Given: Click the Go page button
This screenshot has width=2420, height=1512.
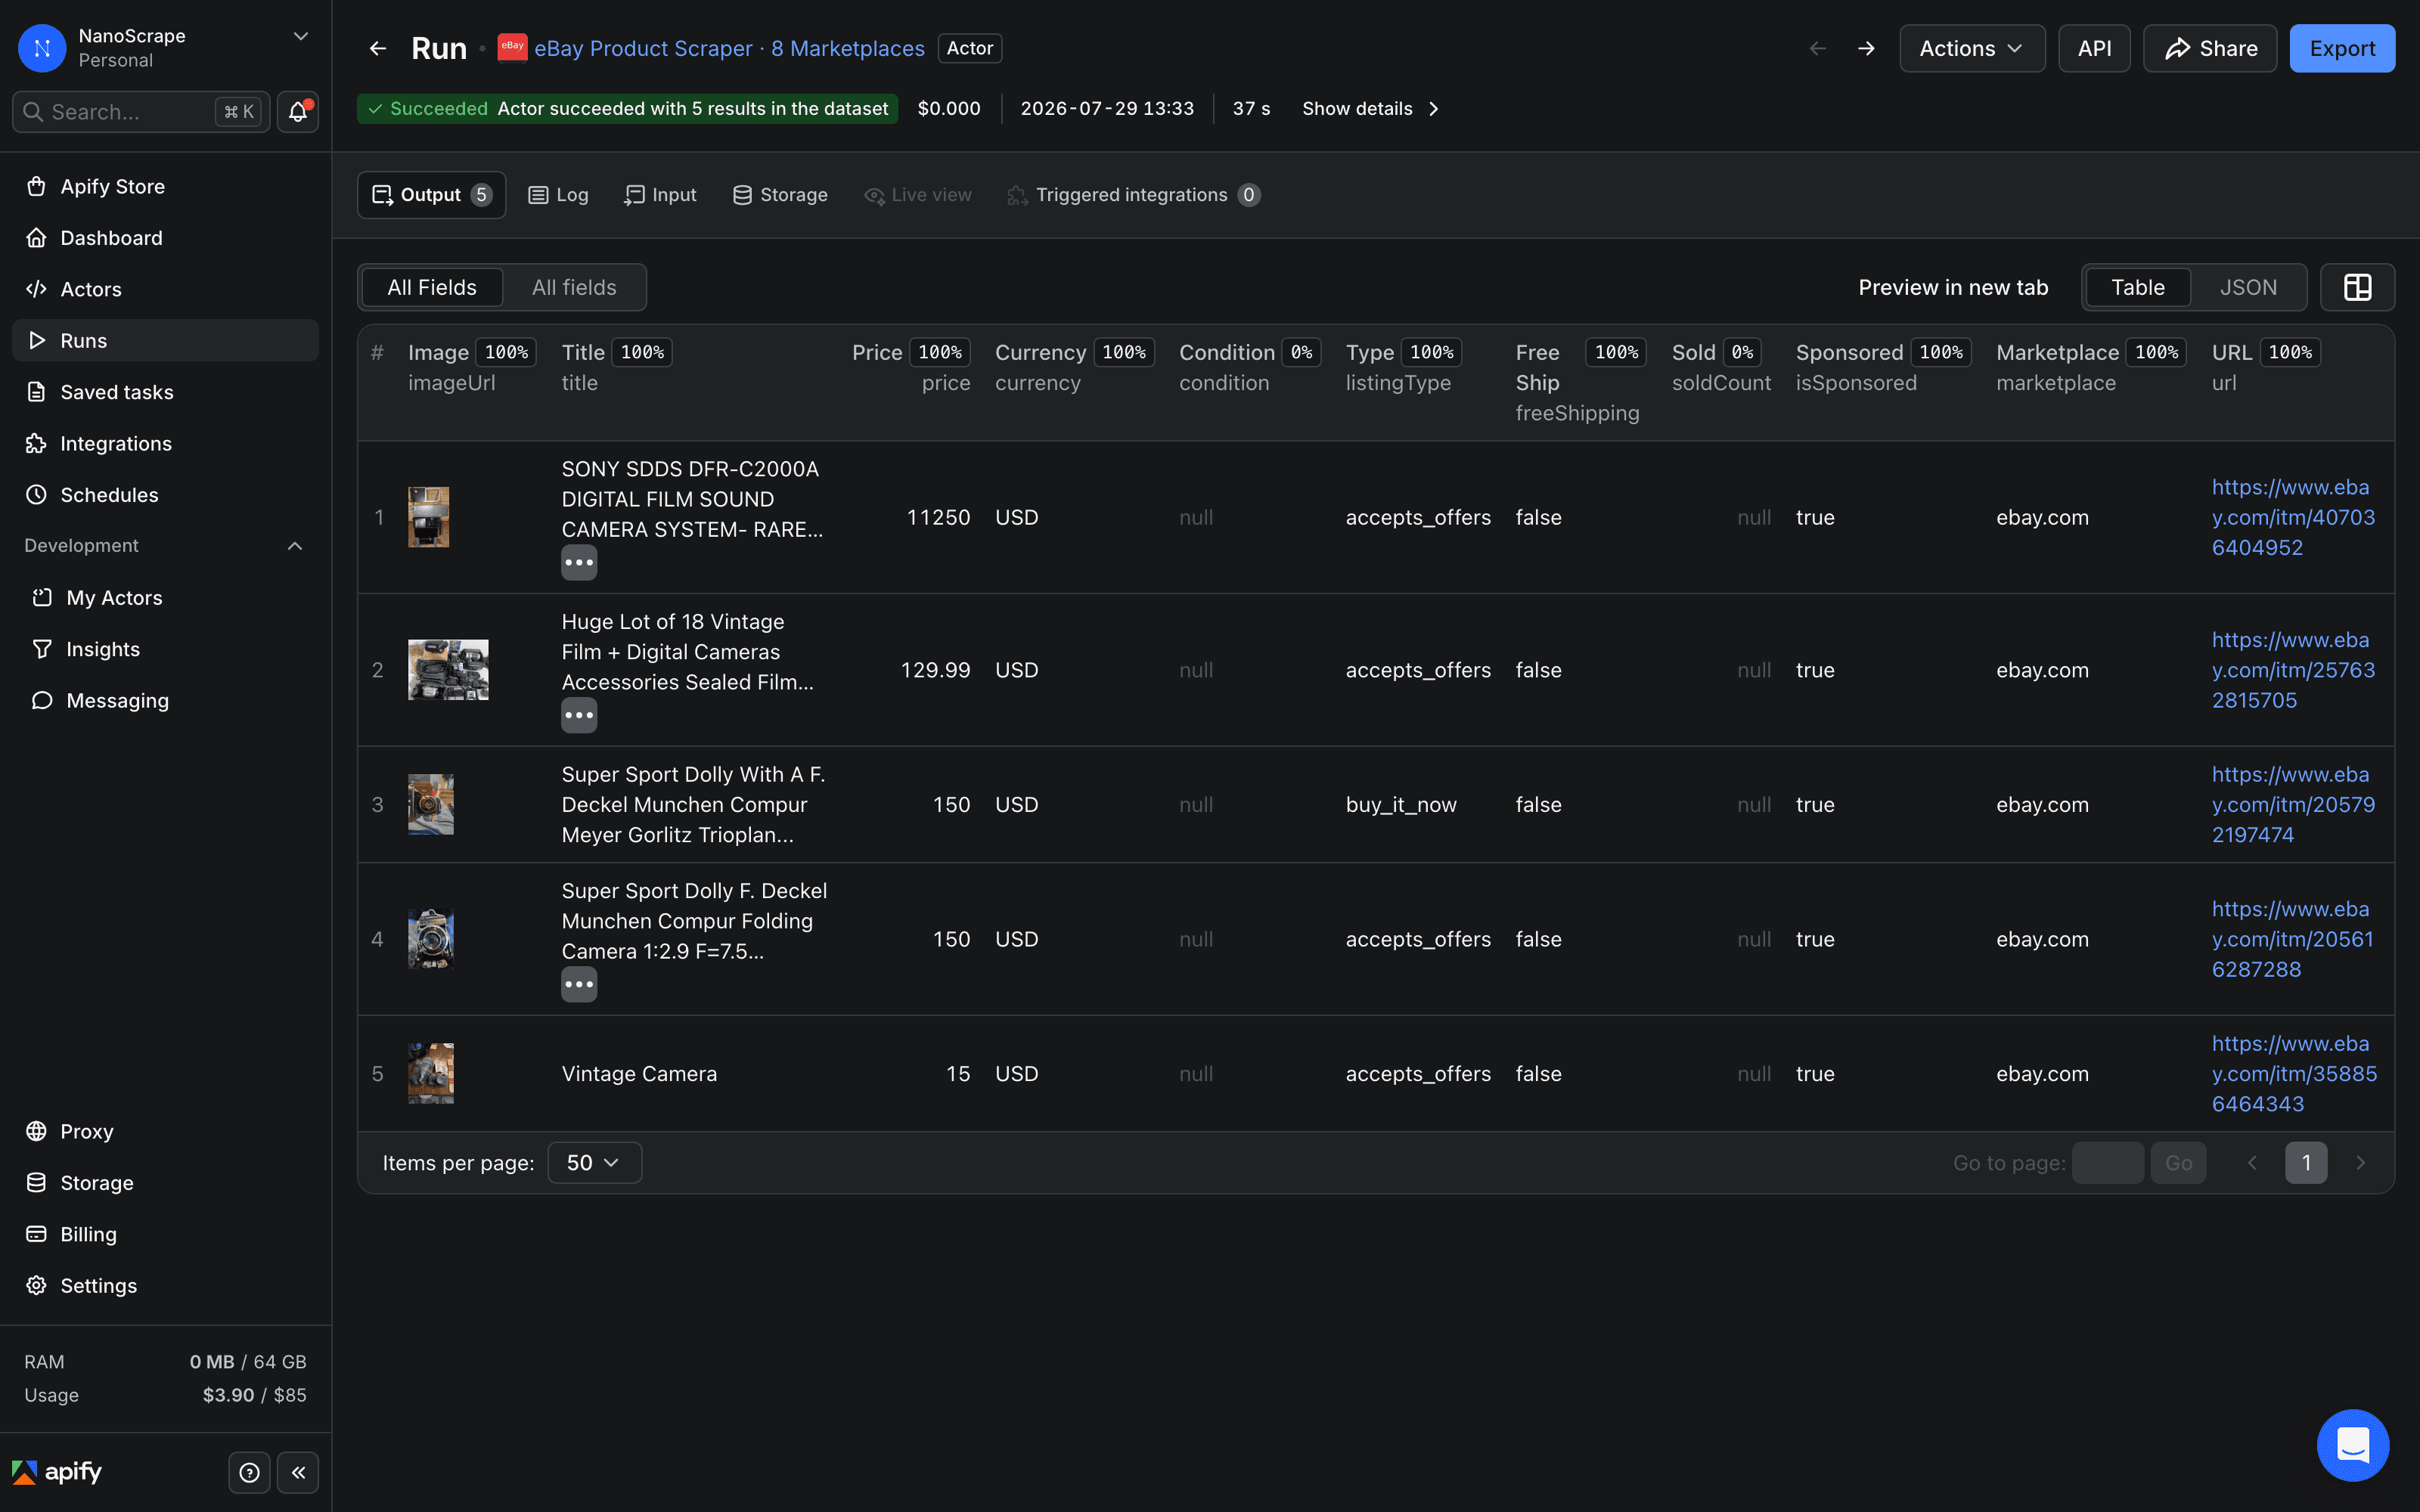Looking at the screenshot, I should point(2178,1163).
